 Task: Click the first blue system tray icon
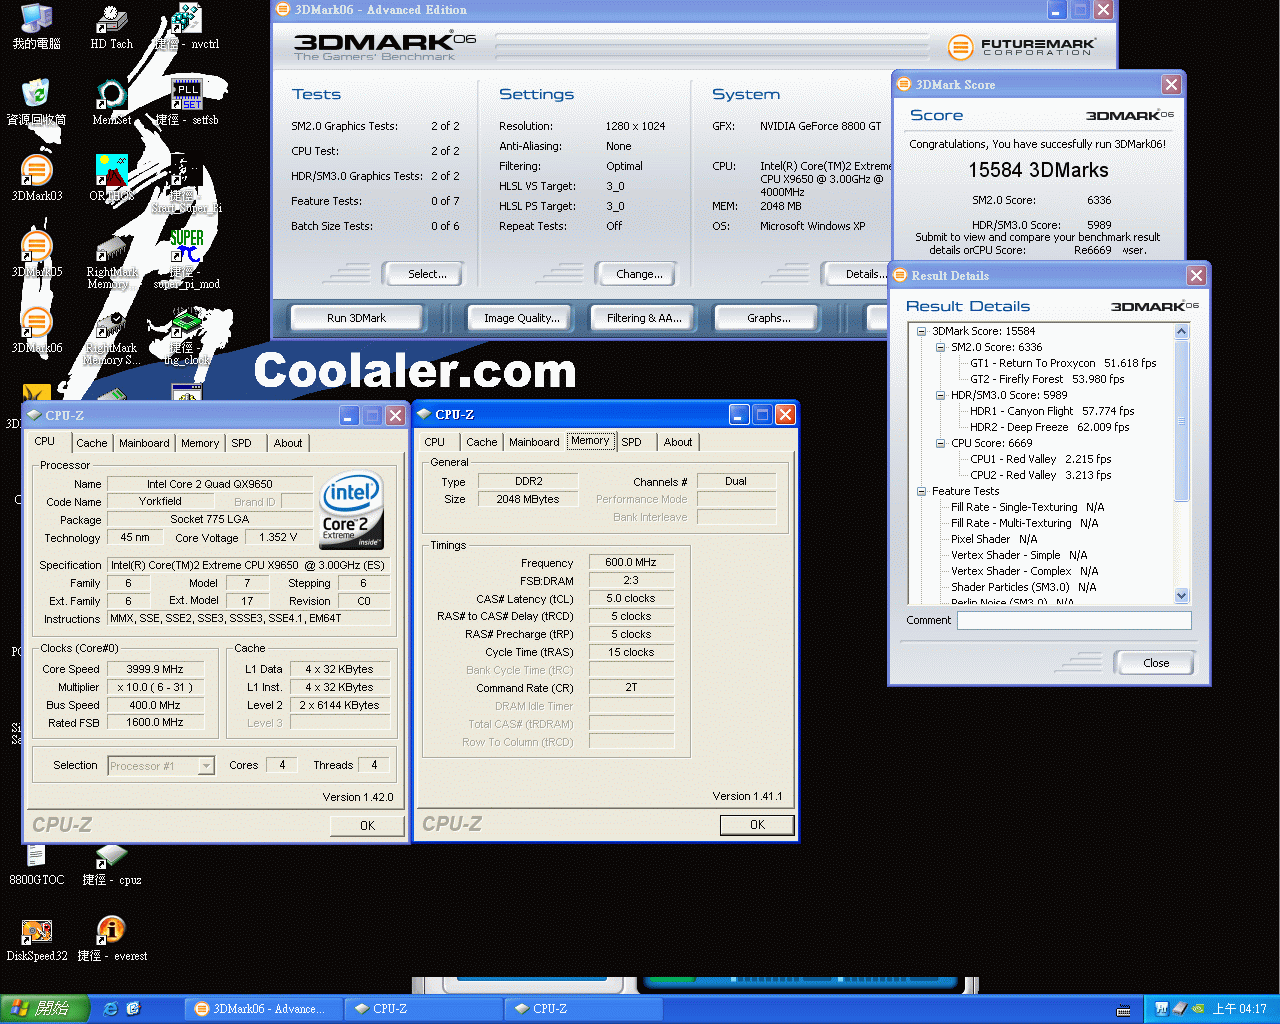click(x=1162, y=1009)
